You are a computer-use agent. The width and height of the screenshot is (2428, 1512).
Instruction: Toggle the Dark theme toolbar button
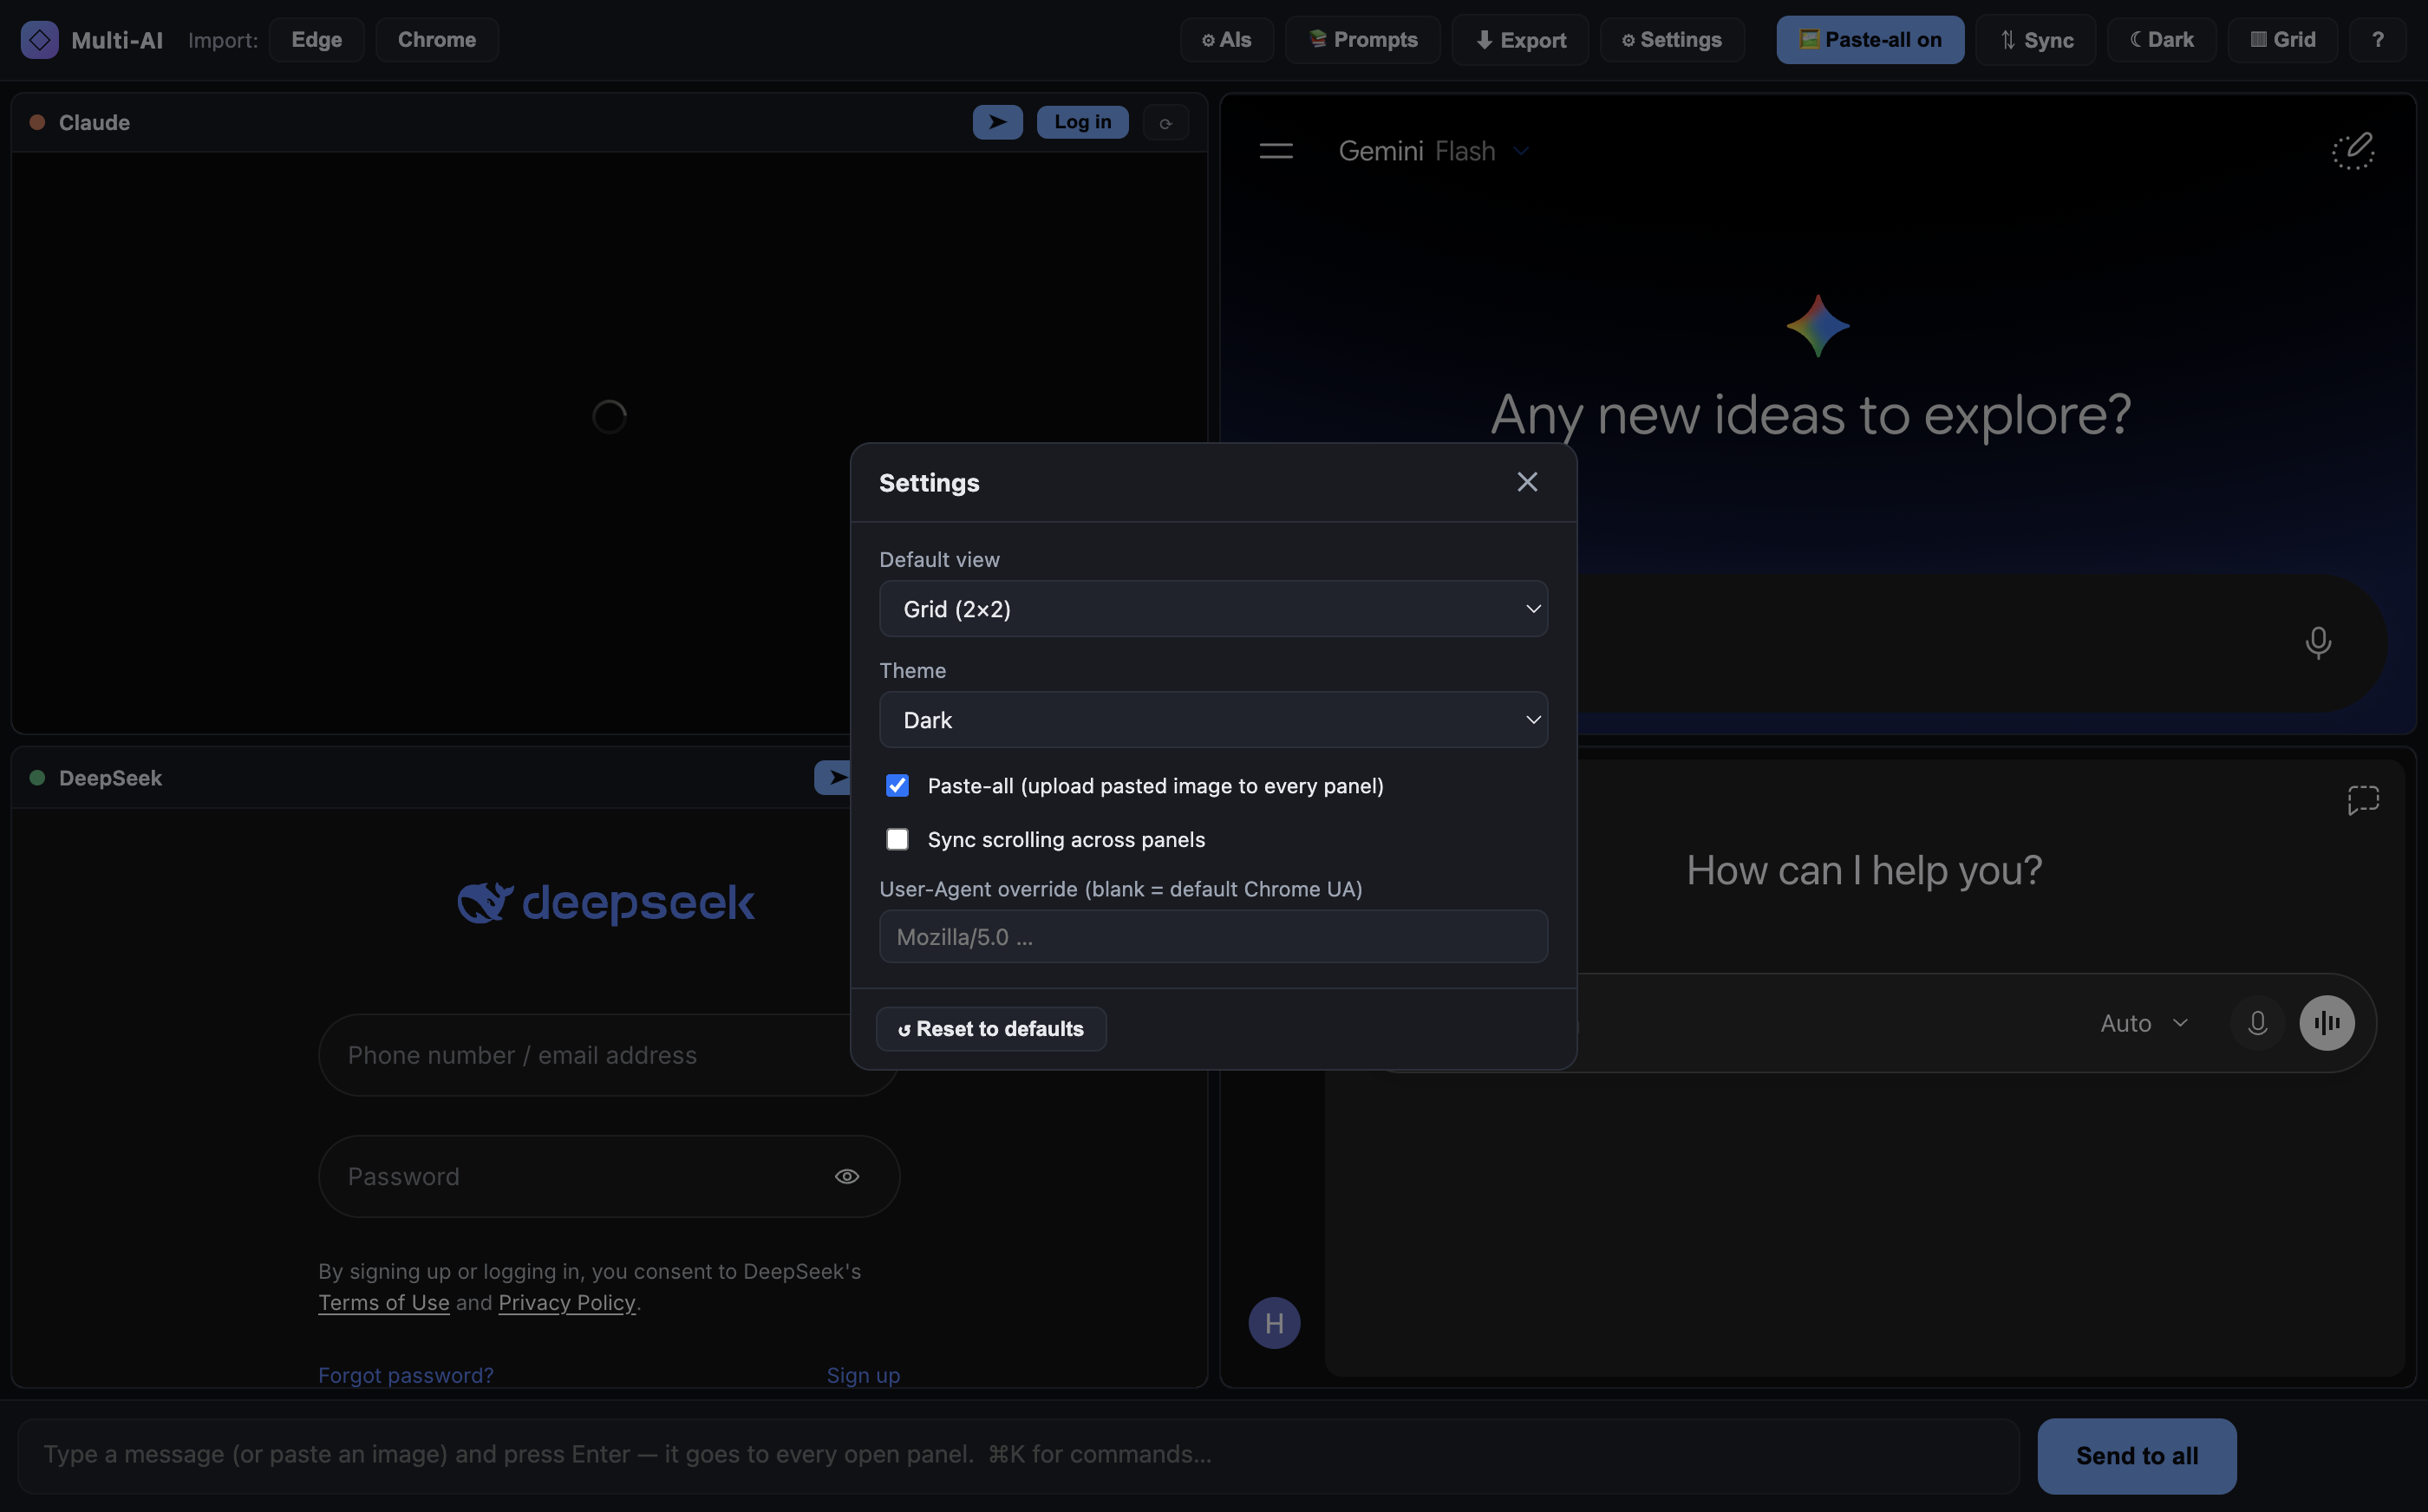pyautogui.click(x=2162, y=40)
